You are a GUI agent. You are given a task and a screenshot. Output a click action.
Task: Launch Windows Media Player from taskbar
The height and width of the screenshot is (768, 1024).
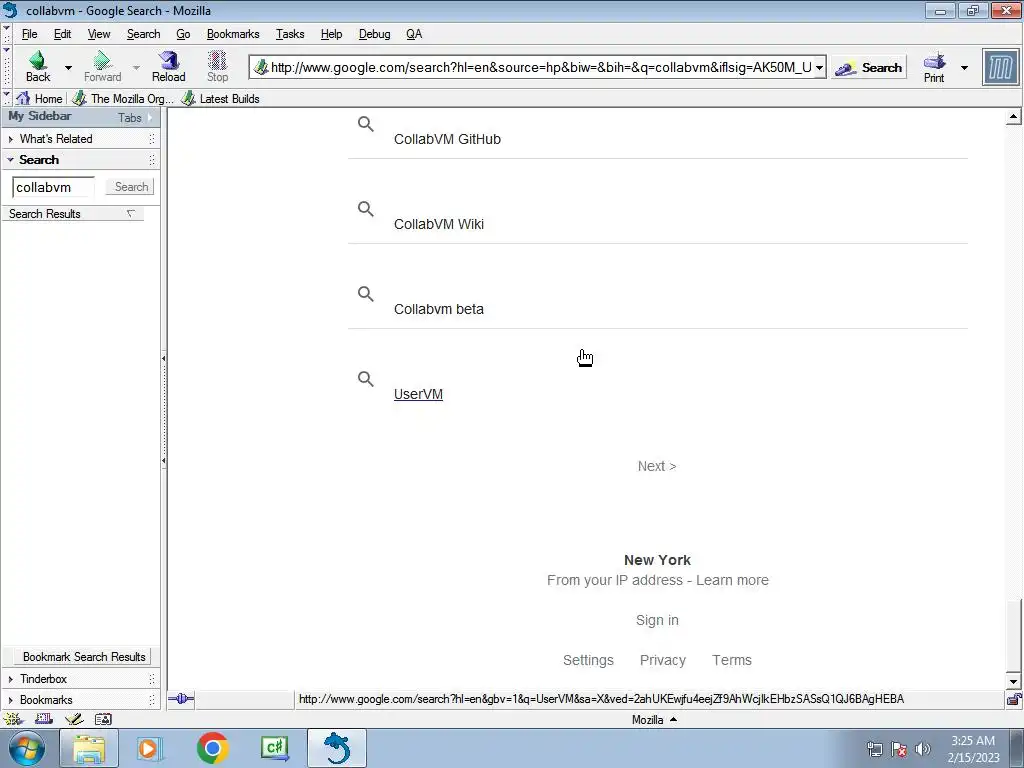149,748
